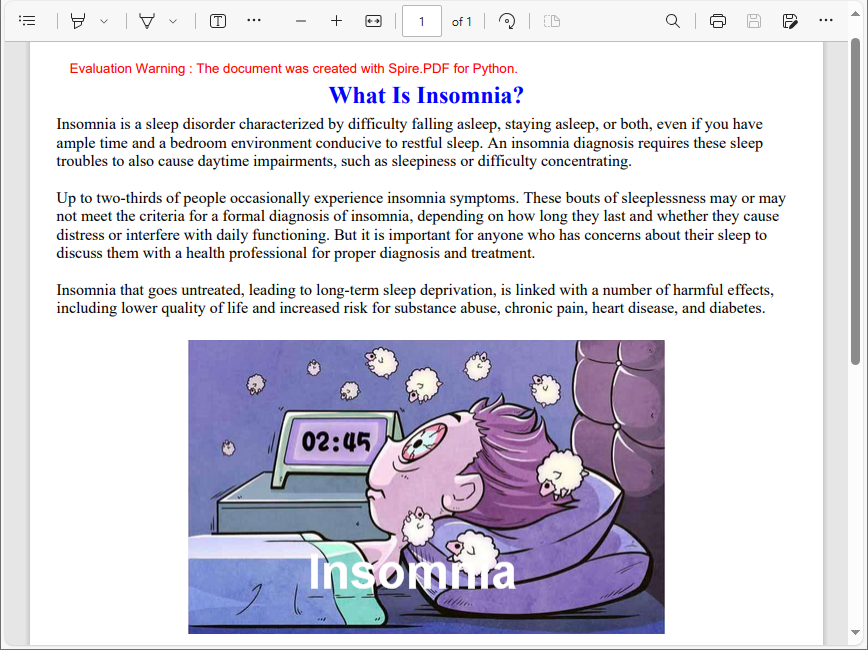Open the highlighter color dropdown
Image resolution: width=868 pixels, height=650 pixels.
[x=103, y=20]
